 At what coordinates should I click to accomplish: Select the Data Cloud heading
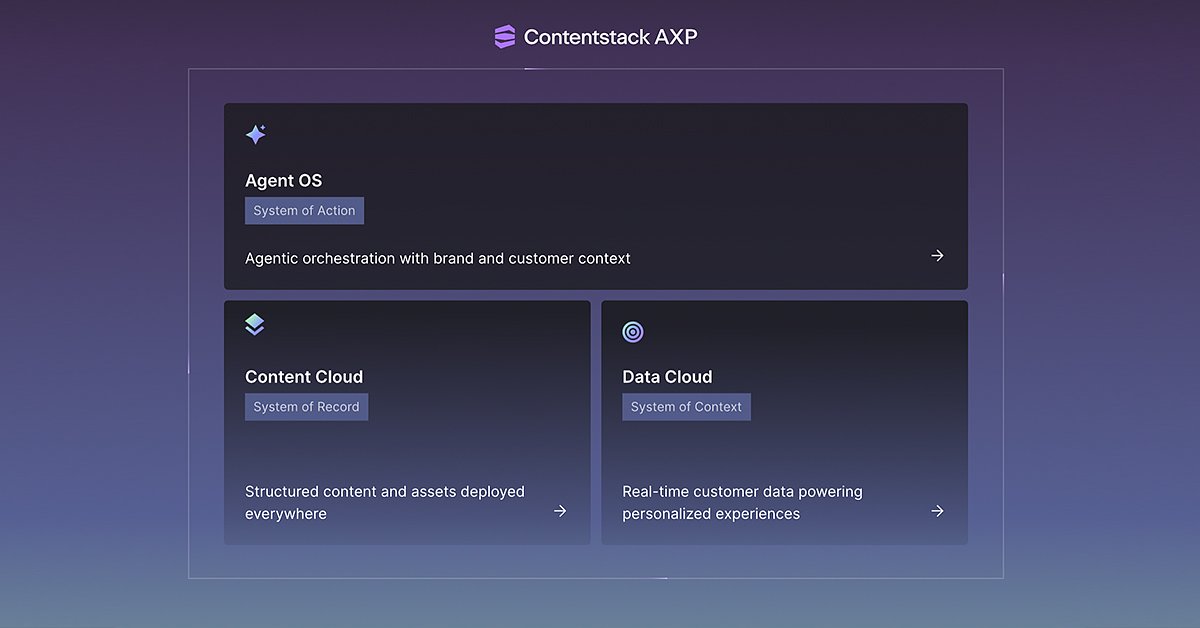pos(667,377)
